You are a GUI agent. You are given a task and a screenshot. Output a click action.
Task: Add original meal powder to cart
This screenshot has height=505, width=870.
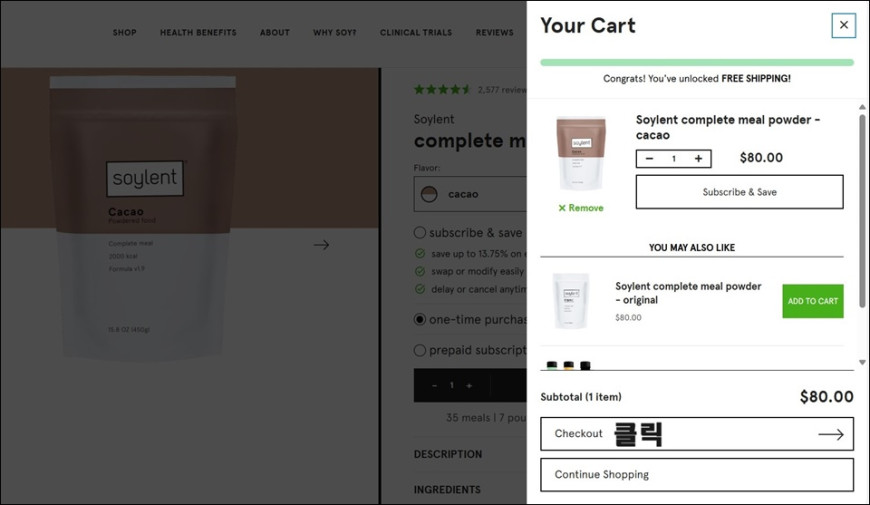(x=812, y=301)
